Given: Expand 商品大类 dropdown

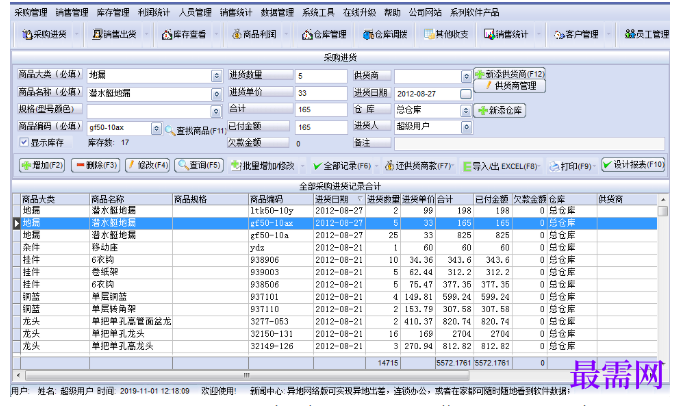Looking at the screenshot, I should coord(216,76).
